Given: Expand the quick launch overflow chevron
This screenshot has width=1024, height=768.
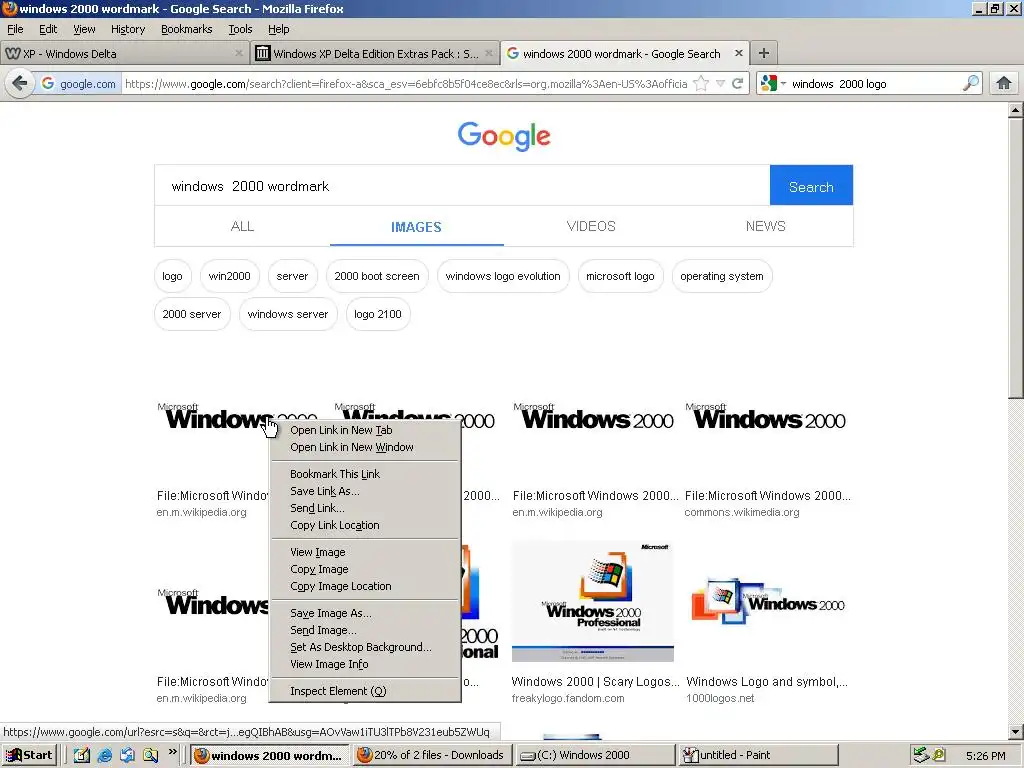Looking at the screenshot, I should click(x=172, y=752).
